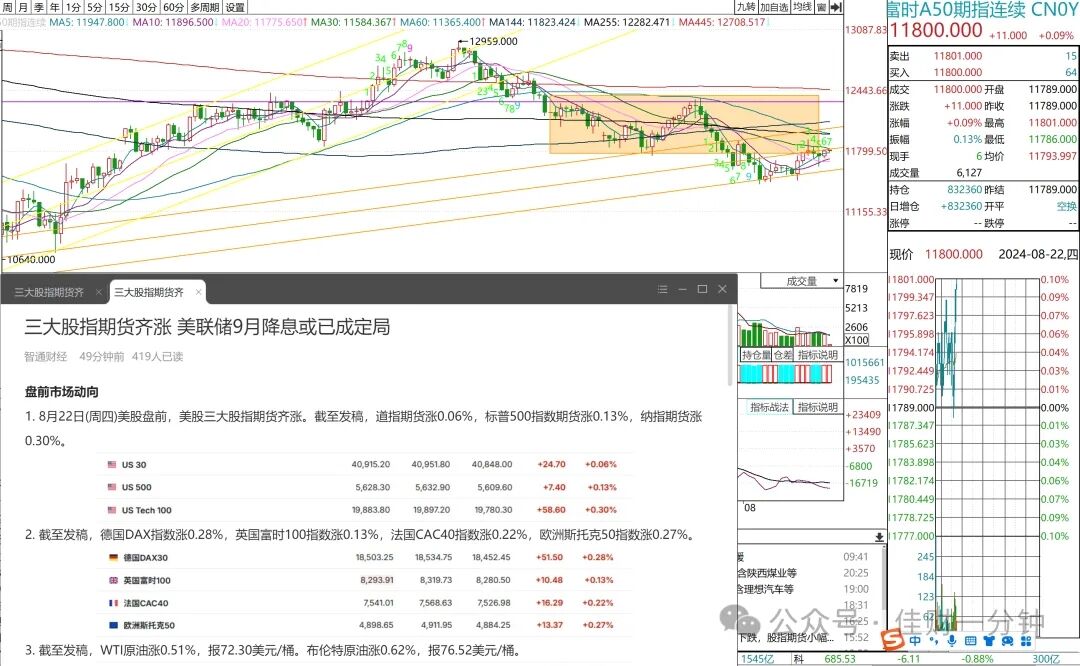Close the active 三大股指期货齐 tab
Image resolution: width=1080 pixels, height=666 pixels.
(198, 292)
